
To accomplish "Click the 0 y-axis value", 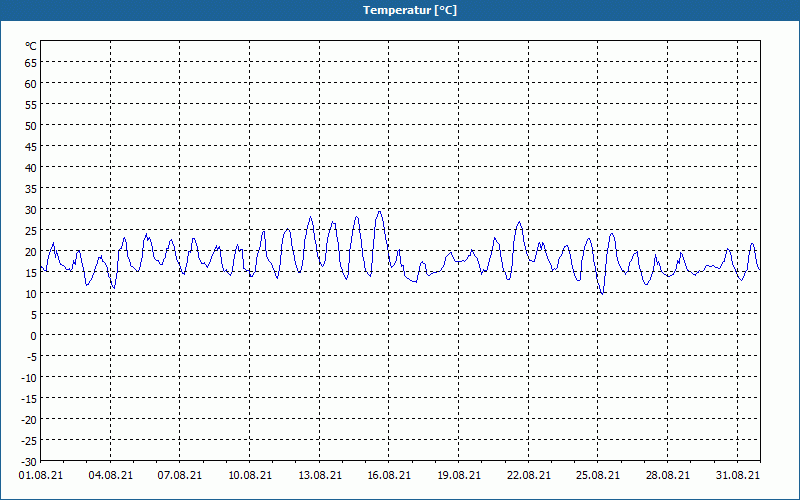I will (x=34, y=336).
